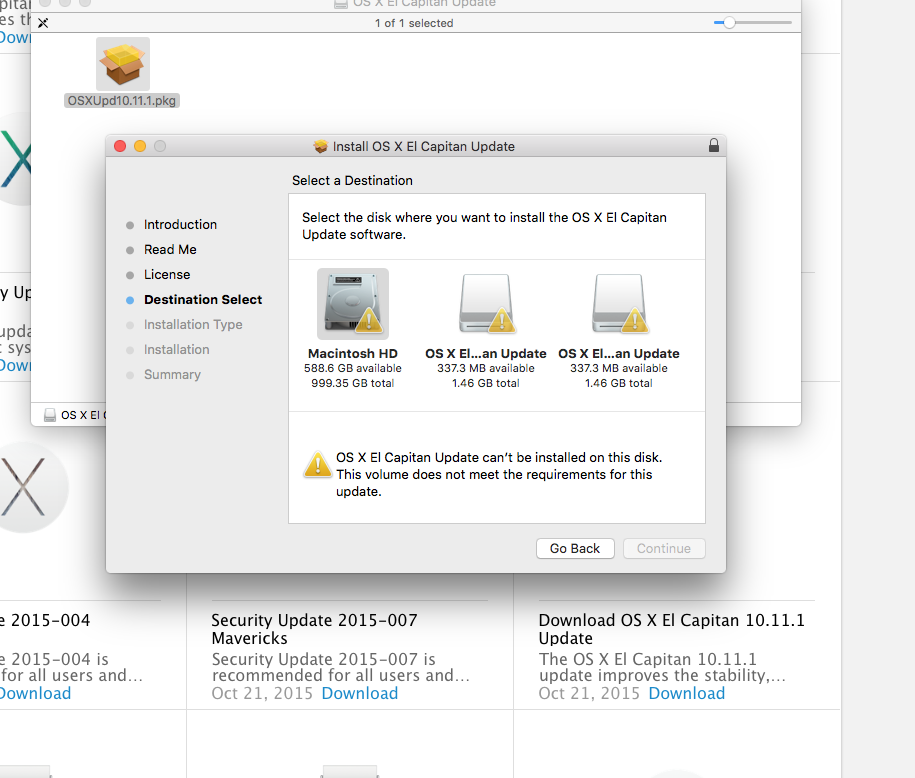
Task: Click the OS X El Capitan disk path item
Action: tap(75, 415)
